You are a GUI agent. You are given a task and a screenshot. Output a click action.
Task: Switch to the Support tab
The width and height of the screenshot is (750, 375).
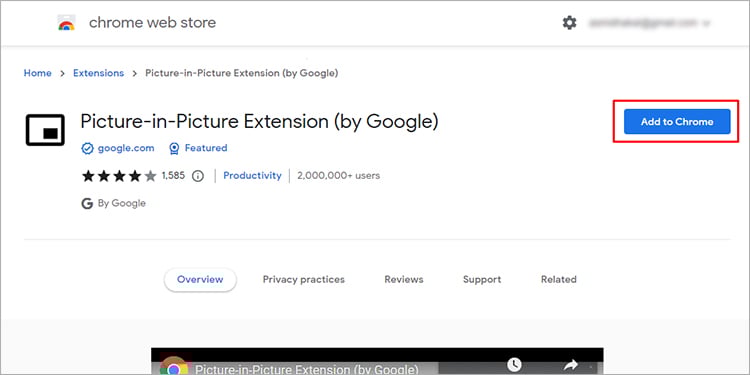482,279
